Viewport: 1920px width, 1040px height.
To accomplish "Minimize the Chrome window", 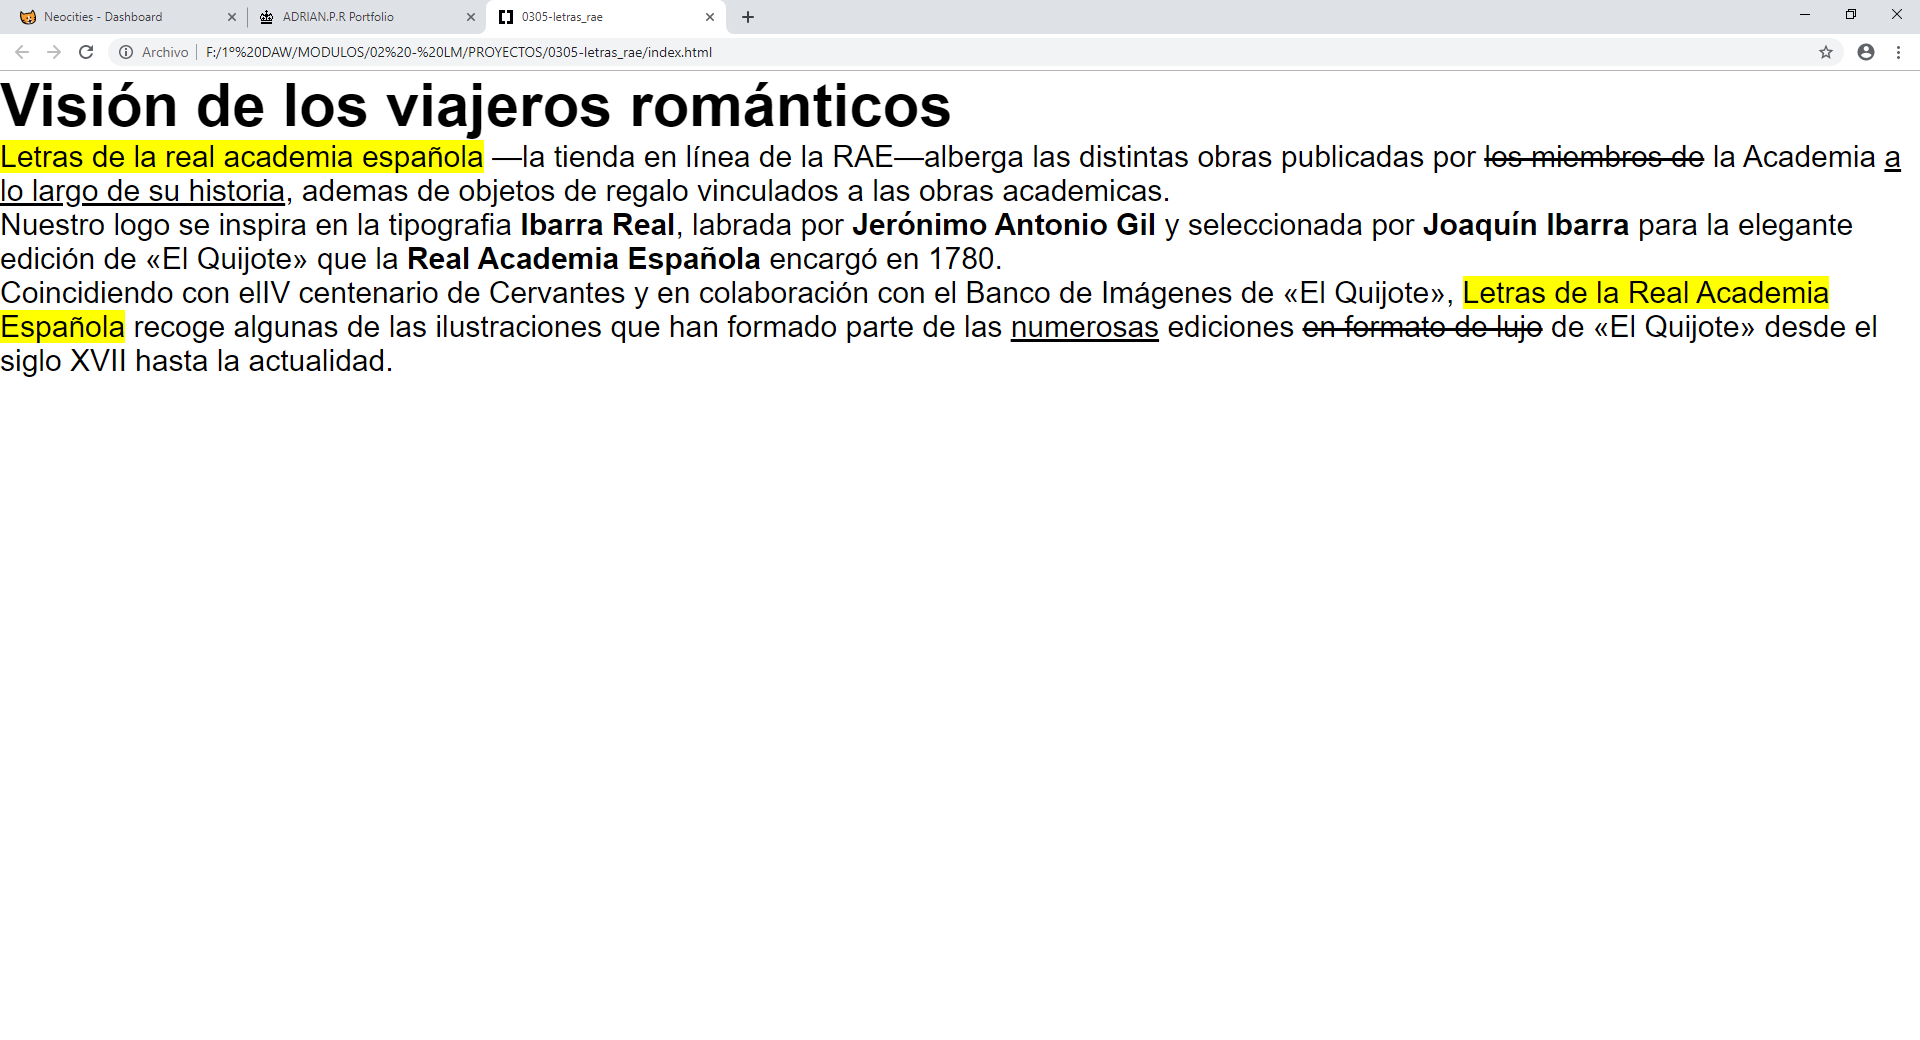I will click(x=1805, y=15).
